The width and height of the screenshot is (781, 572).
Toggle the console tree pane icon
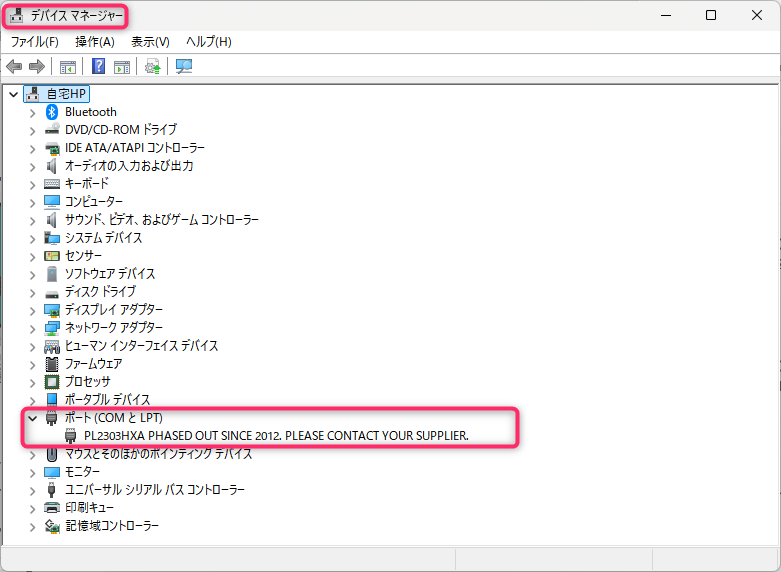[68, 66]
